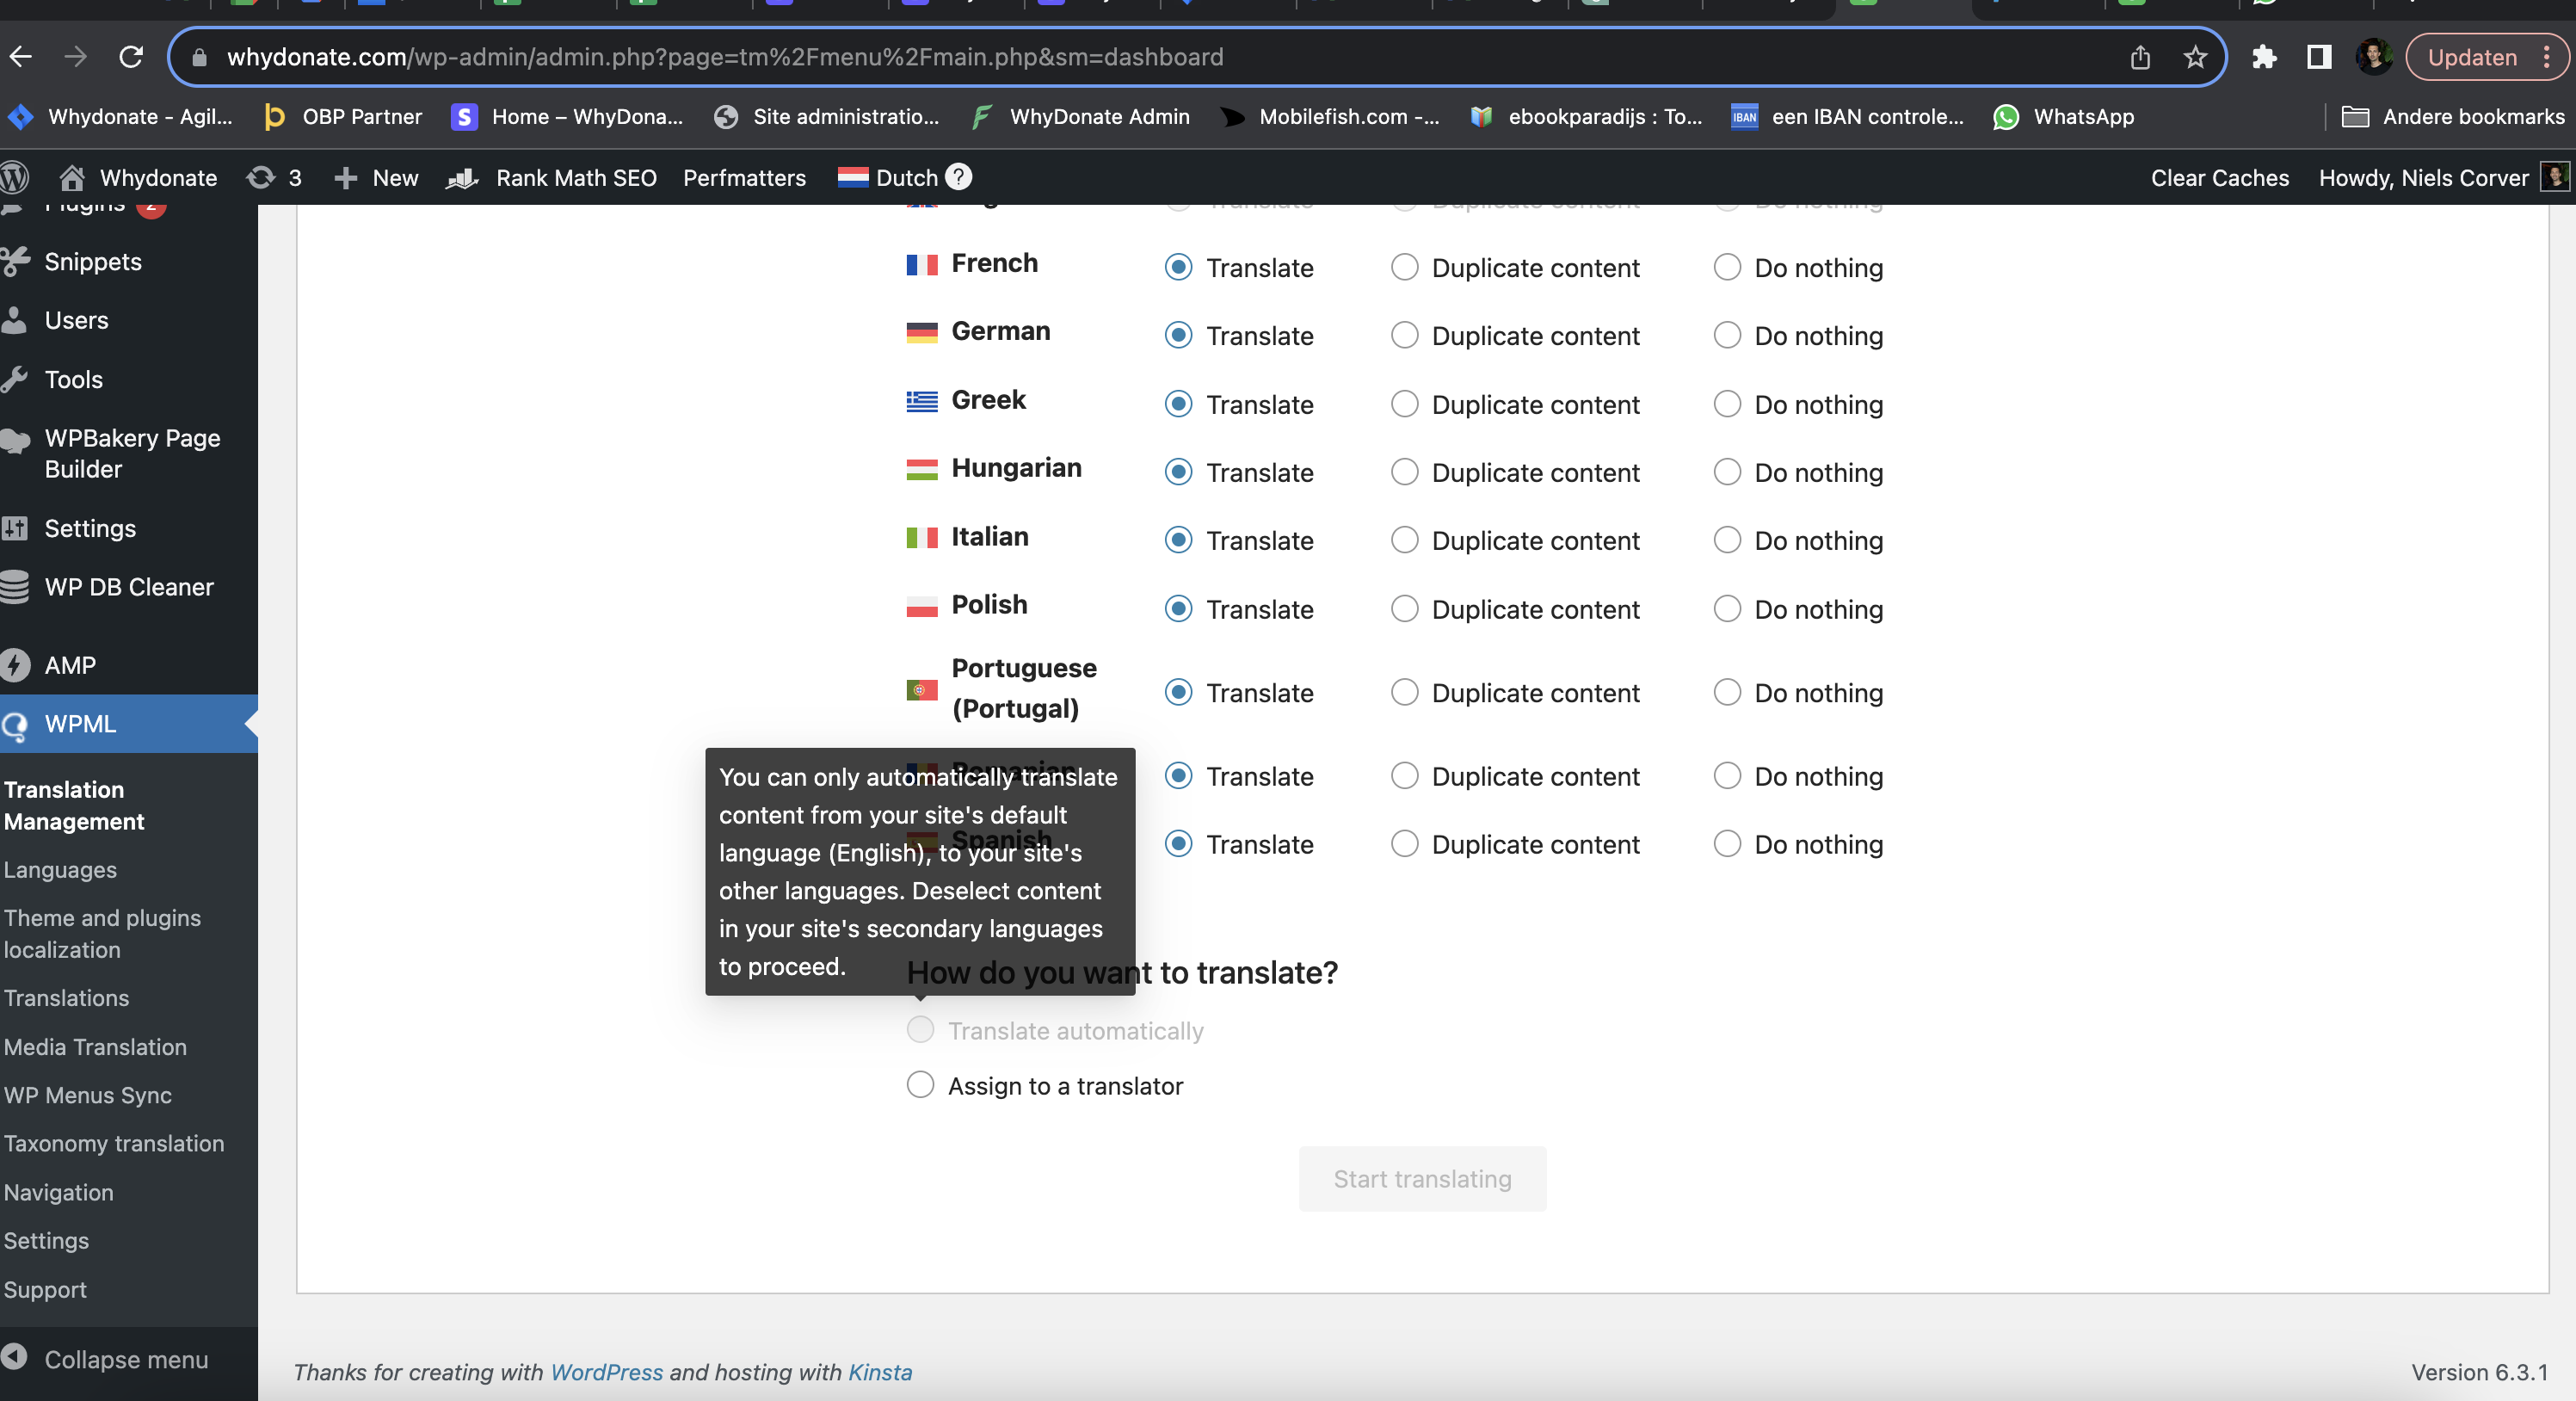Open the share icon in the address bar

click(x=2140, y=57)
